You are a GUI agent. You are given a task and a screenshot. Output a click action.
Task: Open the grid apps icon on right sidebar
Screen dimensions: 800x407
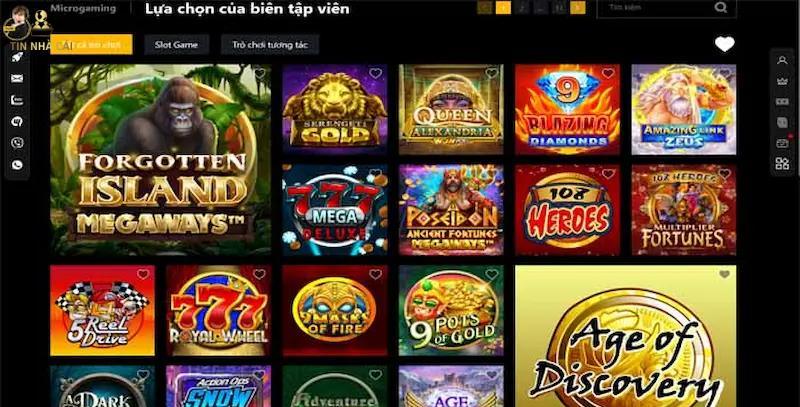(782, 163)
